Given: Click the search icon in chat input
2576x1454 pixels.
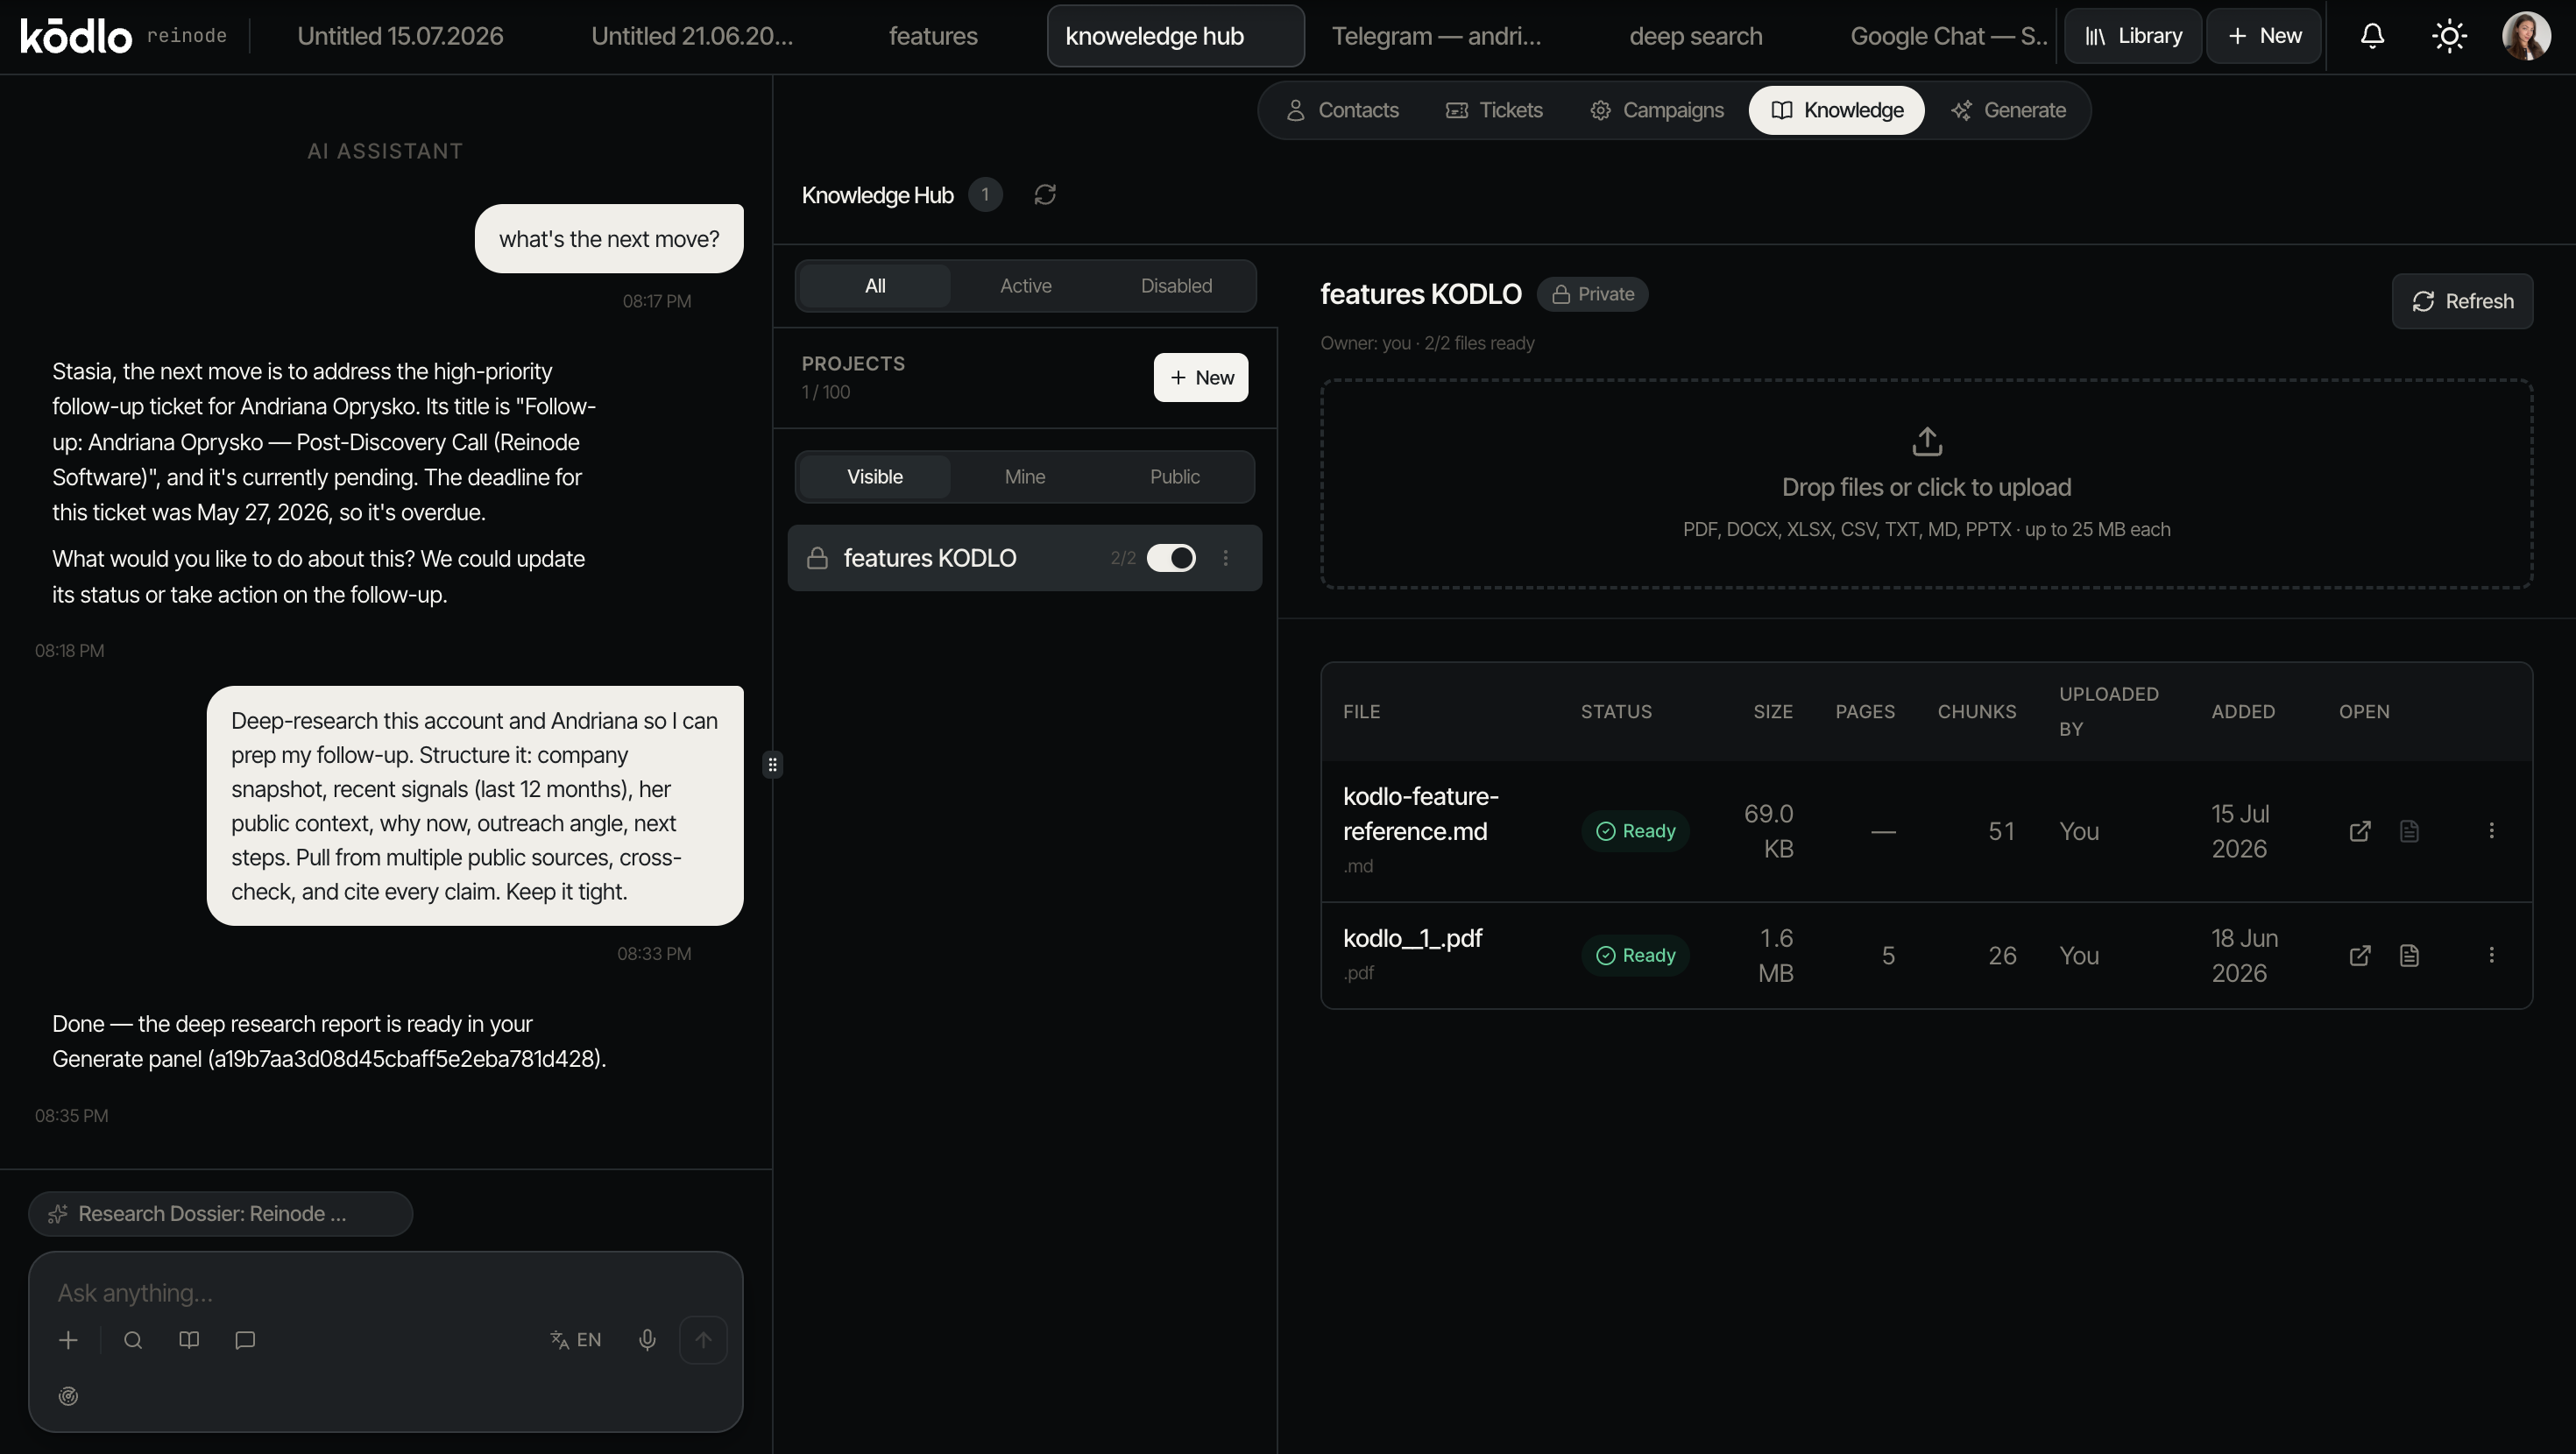Looking at the screenshot, I should point(133,1340).
